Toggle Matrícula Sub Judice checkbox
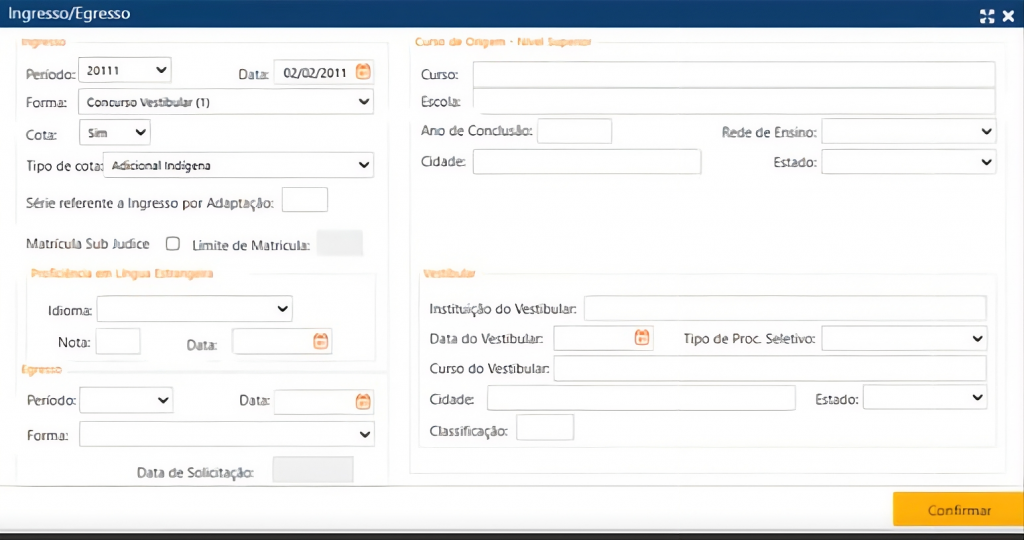 [173, 243]
